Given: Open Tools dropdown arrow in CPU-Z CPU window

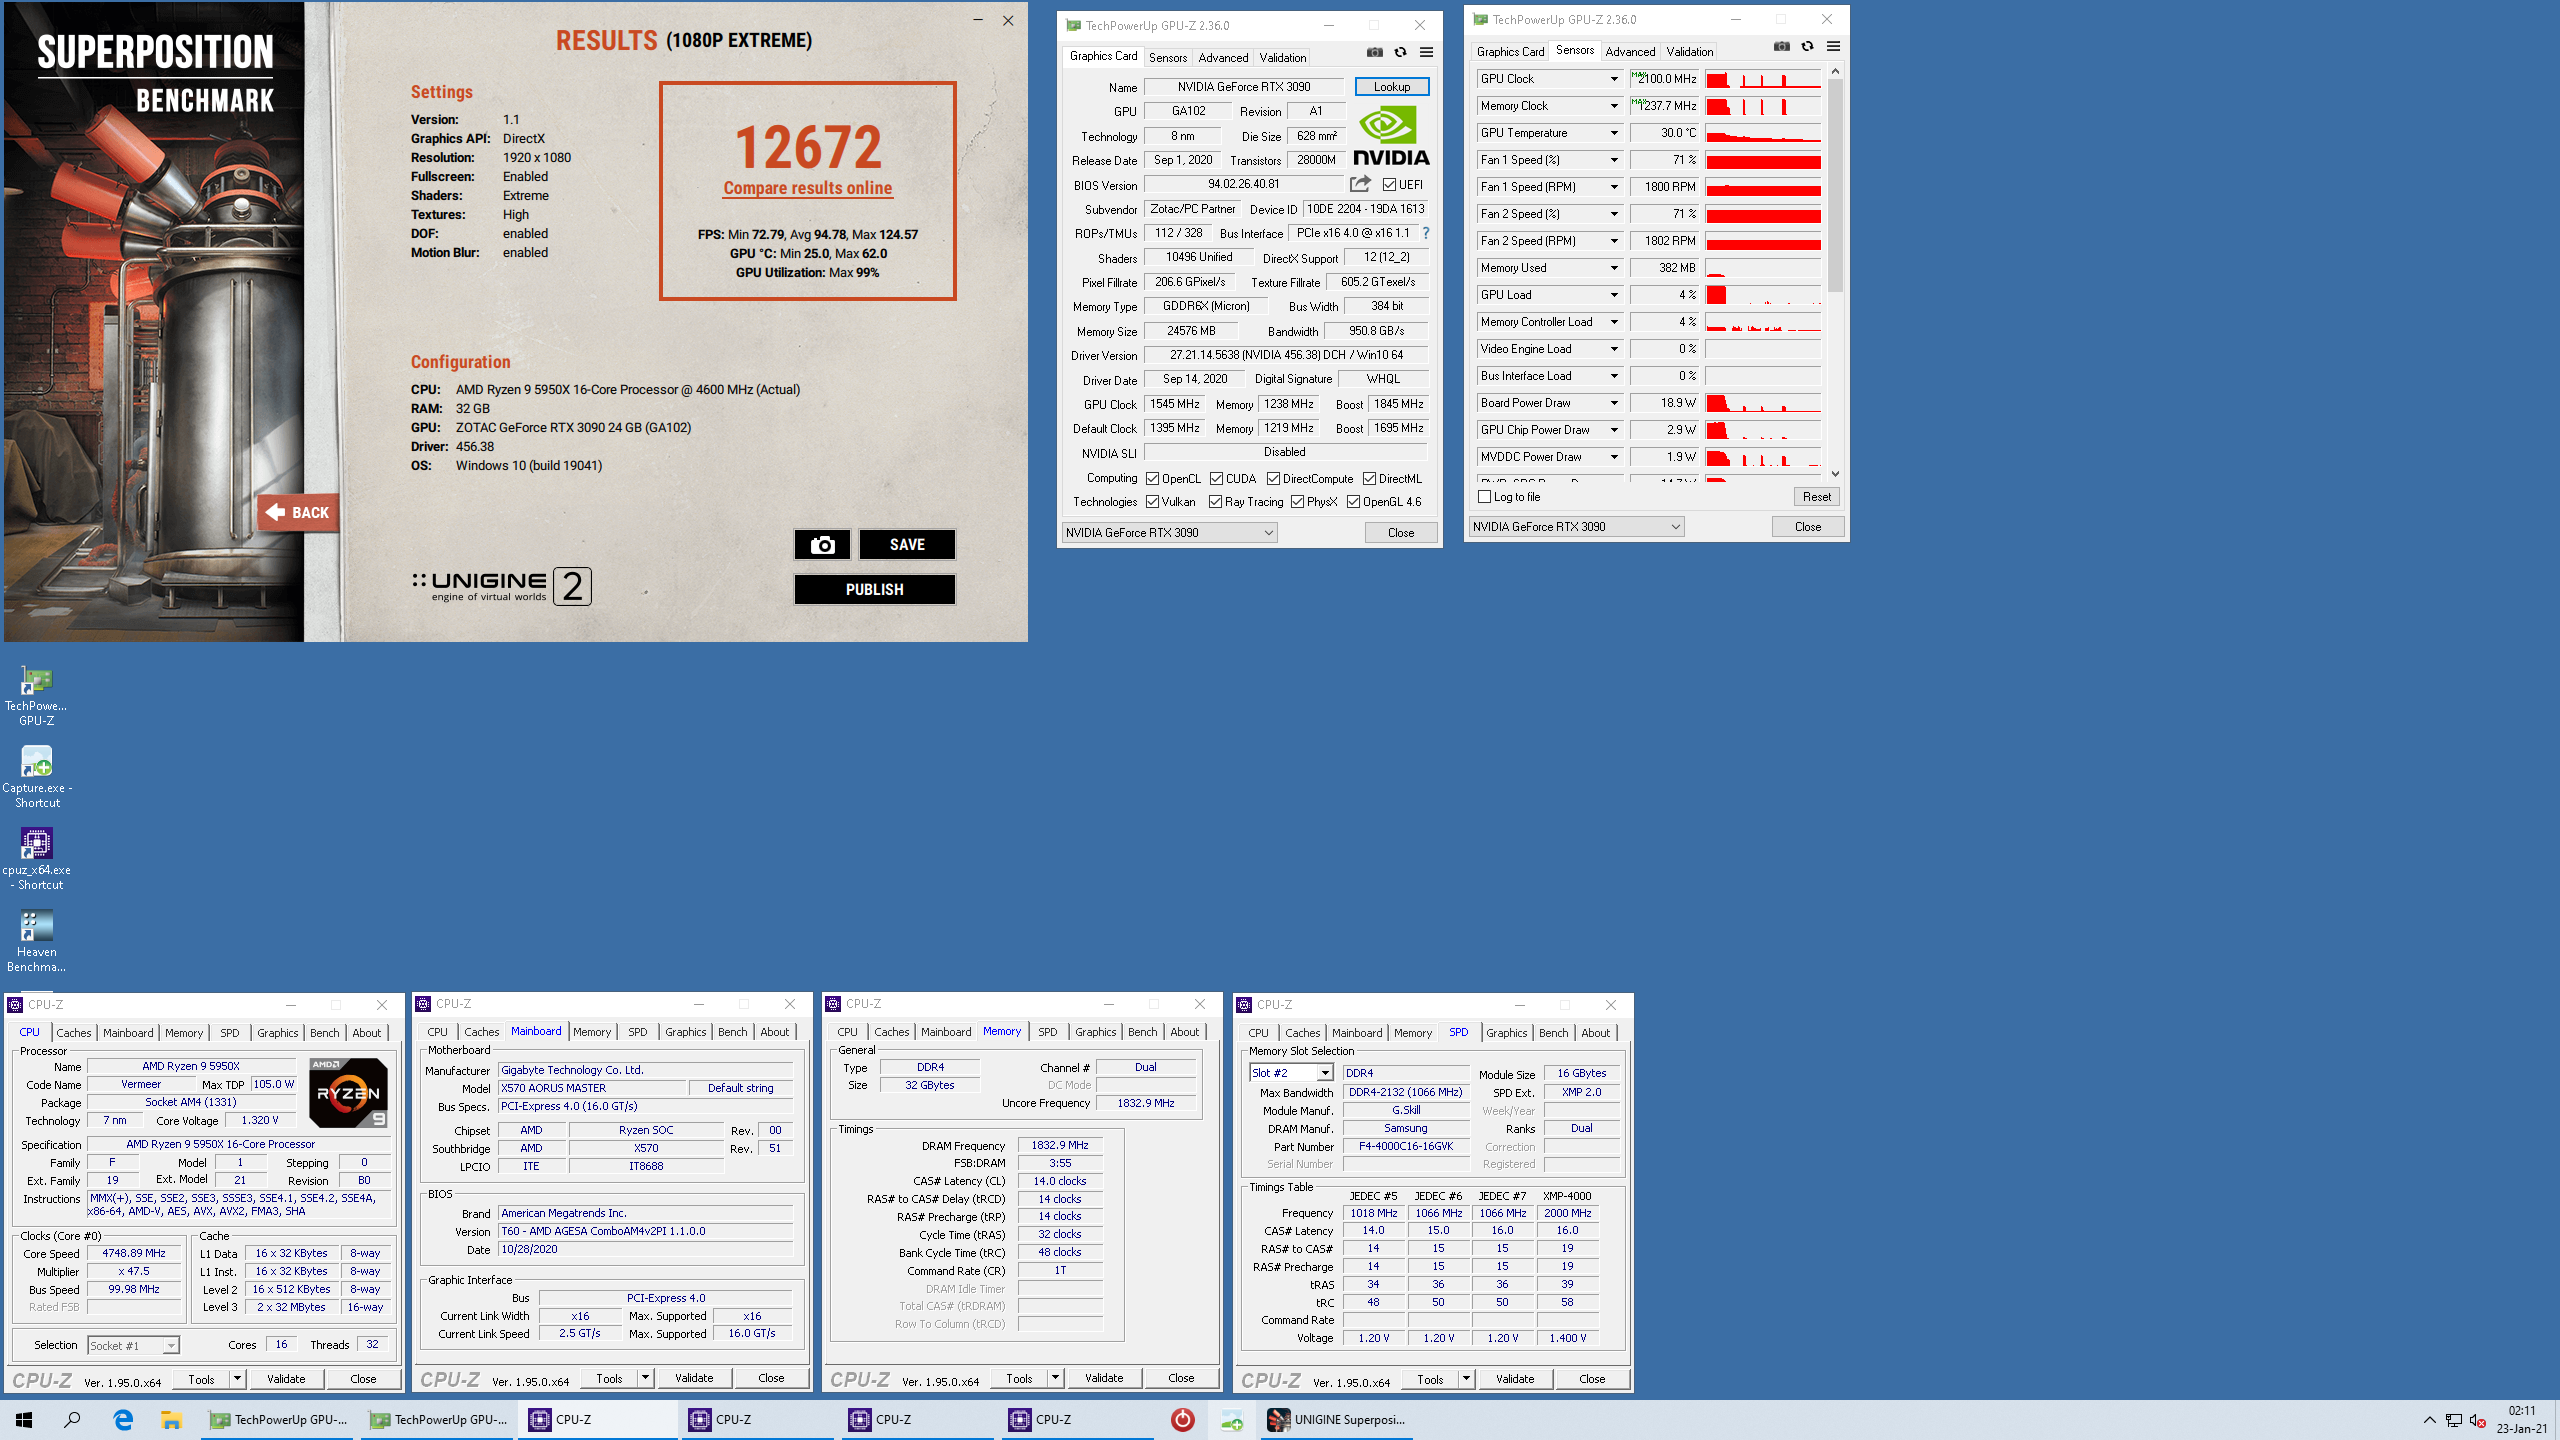Looking at the screenshot, I should (x=238, y=1379).
